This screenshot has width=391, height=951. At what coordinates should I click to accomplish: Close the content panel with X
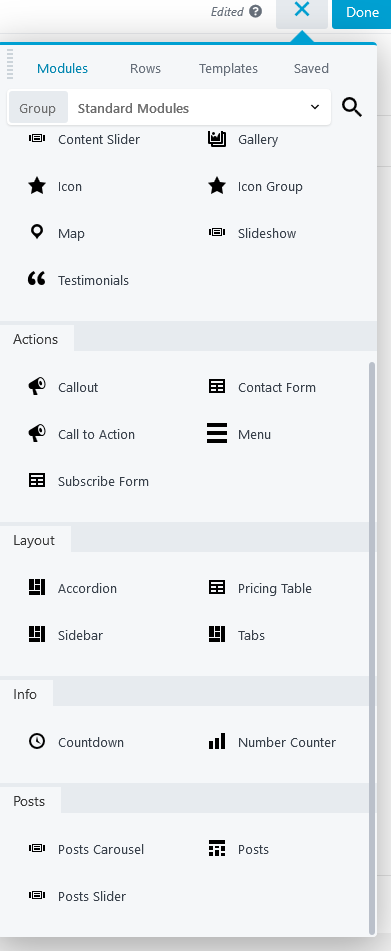302,12
